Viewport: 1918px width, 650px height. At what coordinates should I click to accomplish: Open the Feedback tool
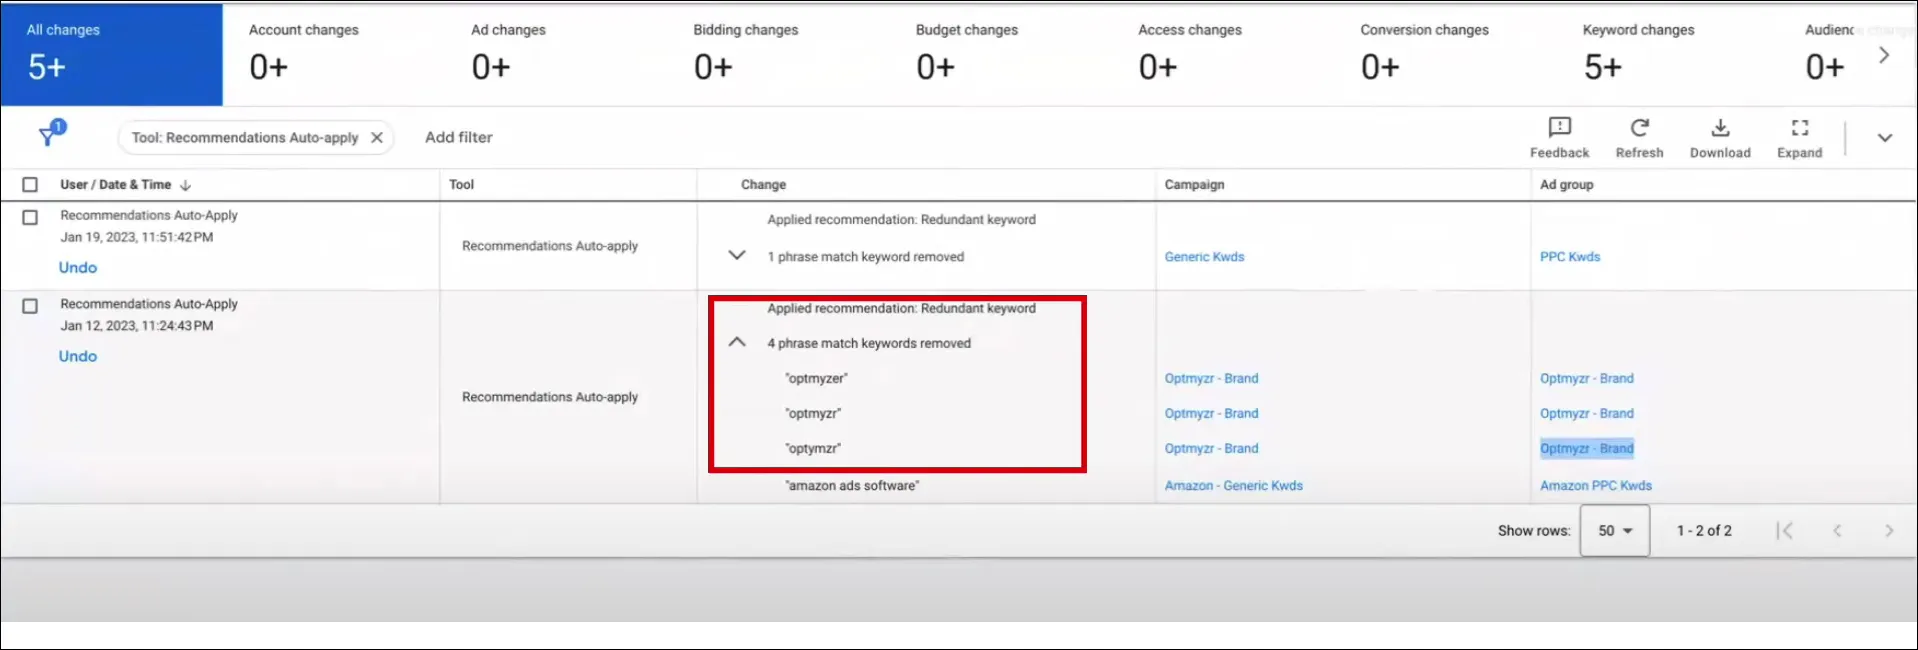click(x=1559, y=137)
